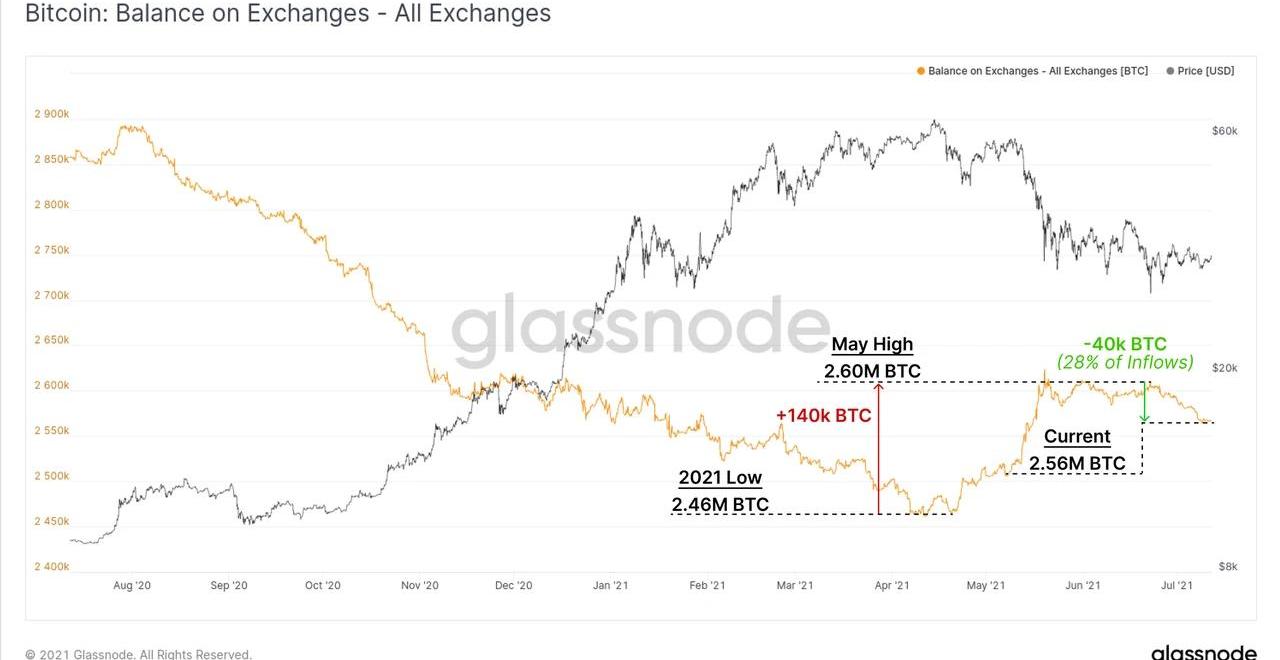Click the green downward arrow near June
Screen dimensions: 1280x660
tap(1144, 402)
